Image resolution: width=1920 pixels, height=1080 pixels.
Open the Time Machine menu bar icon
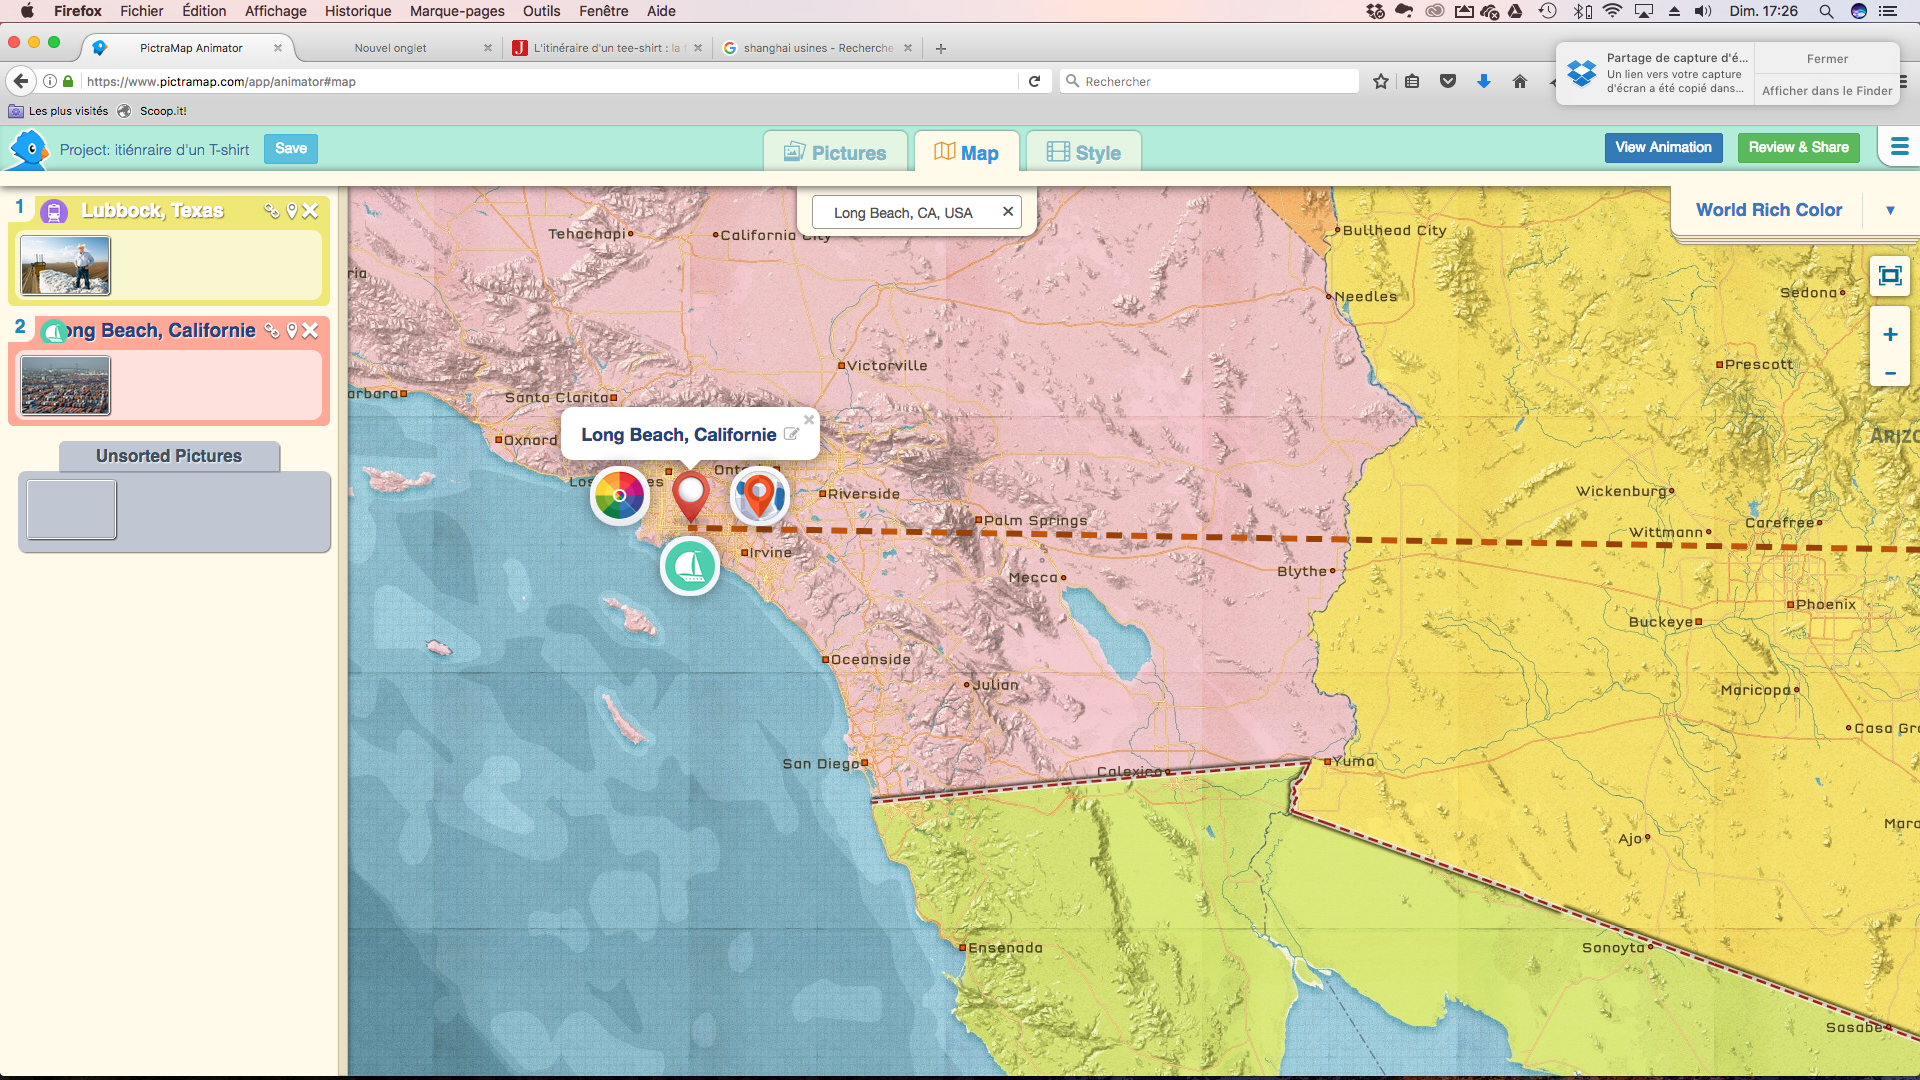click(x=1548, y=11)
